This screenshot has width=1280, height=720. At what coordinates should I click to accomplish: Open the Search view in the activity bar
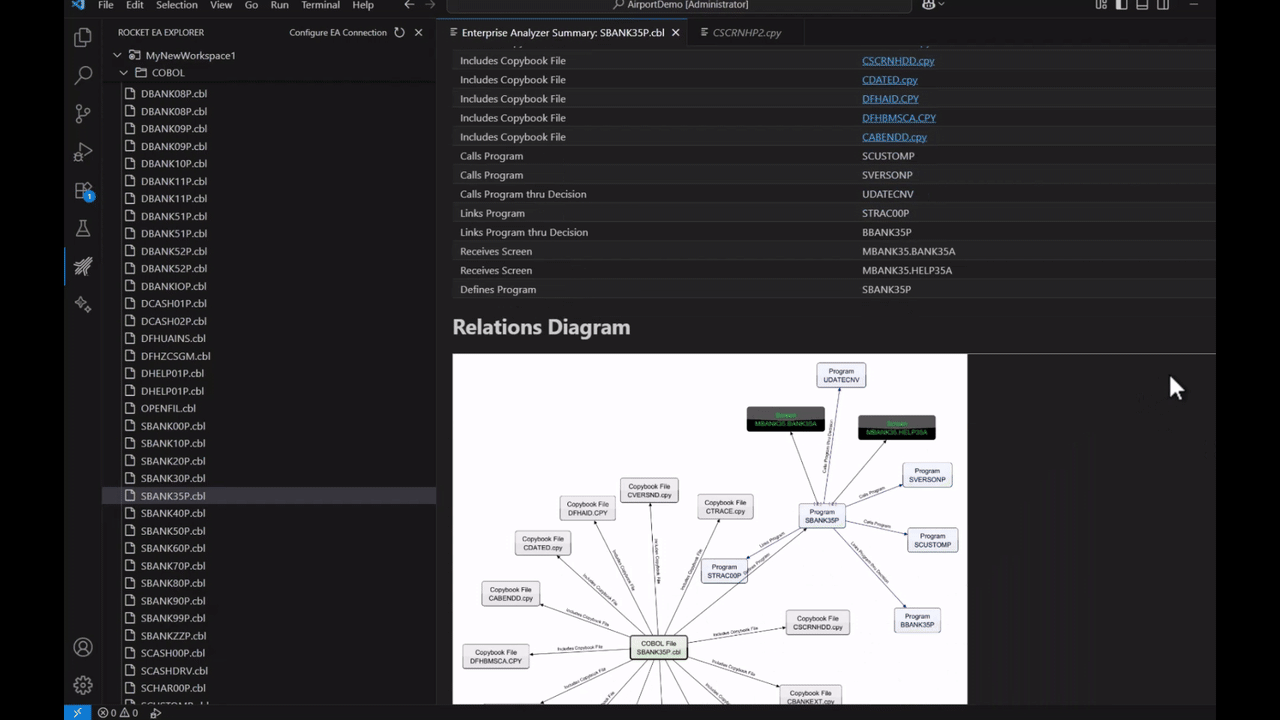click(83, 74)
